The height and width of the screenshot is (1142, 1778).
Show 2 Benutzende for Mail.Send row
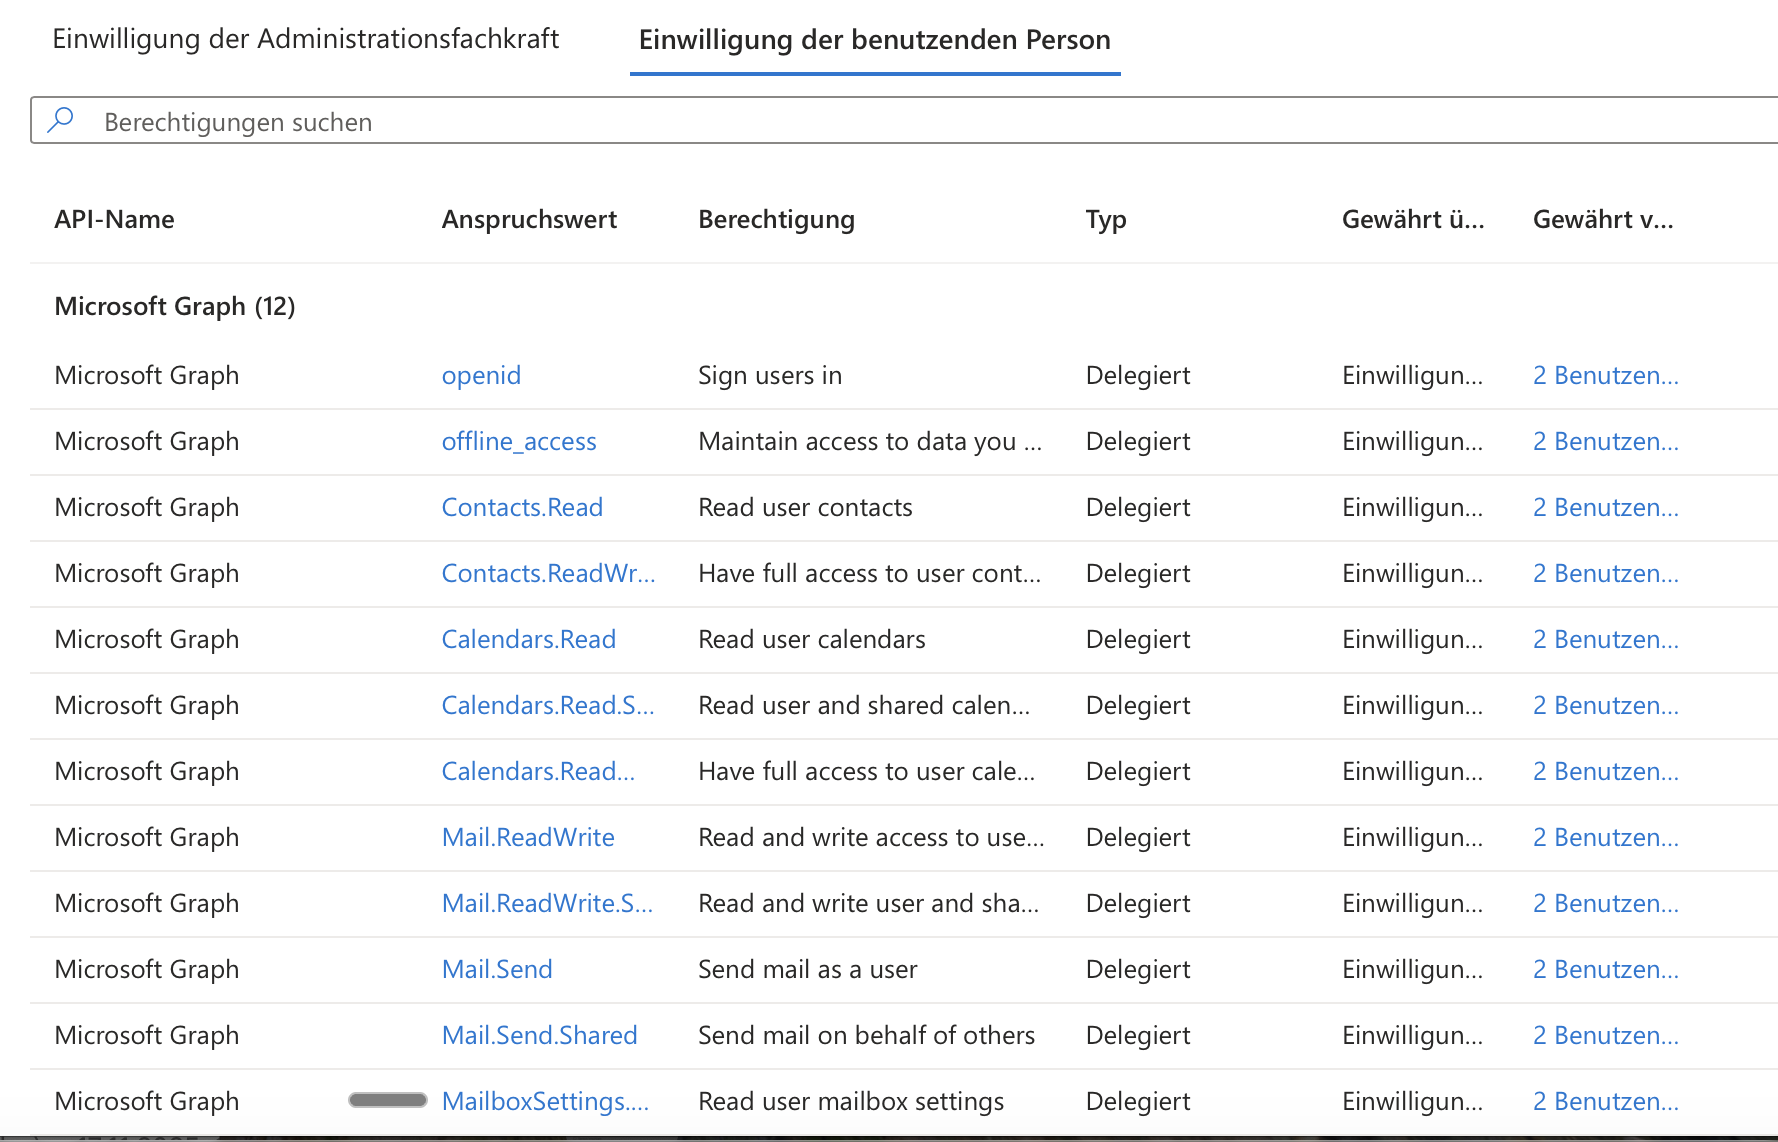click(x=1605, y=970)
